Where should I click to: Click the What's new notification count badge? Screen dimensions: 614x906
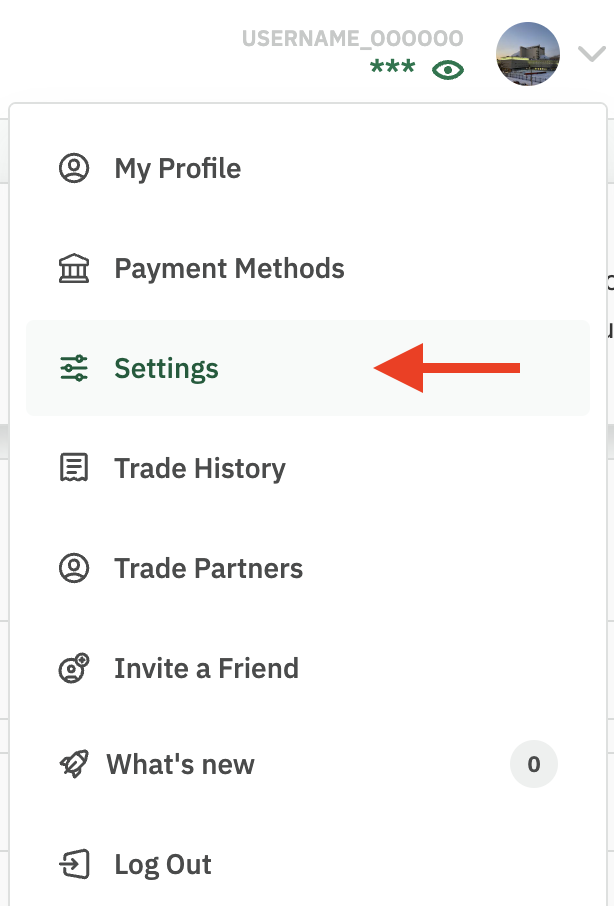point(534,764)
